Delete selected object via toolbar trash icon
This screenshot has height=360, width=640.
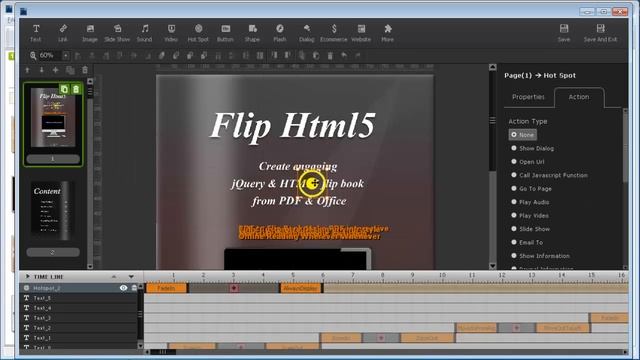(x=330, y=56)
